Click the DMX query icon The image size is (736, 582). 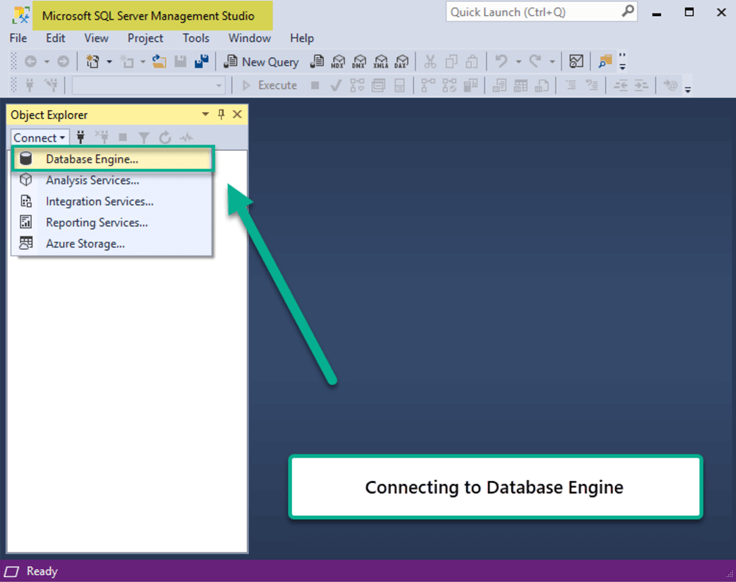(359, 61)
